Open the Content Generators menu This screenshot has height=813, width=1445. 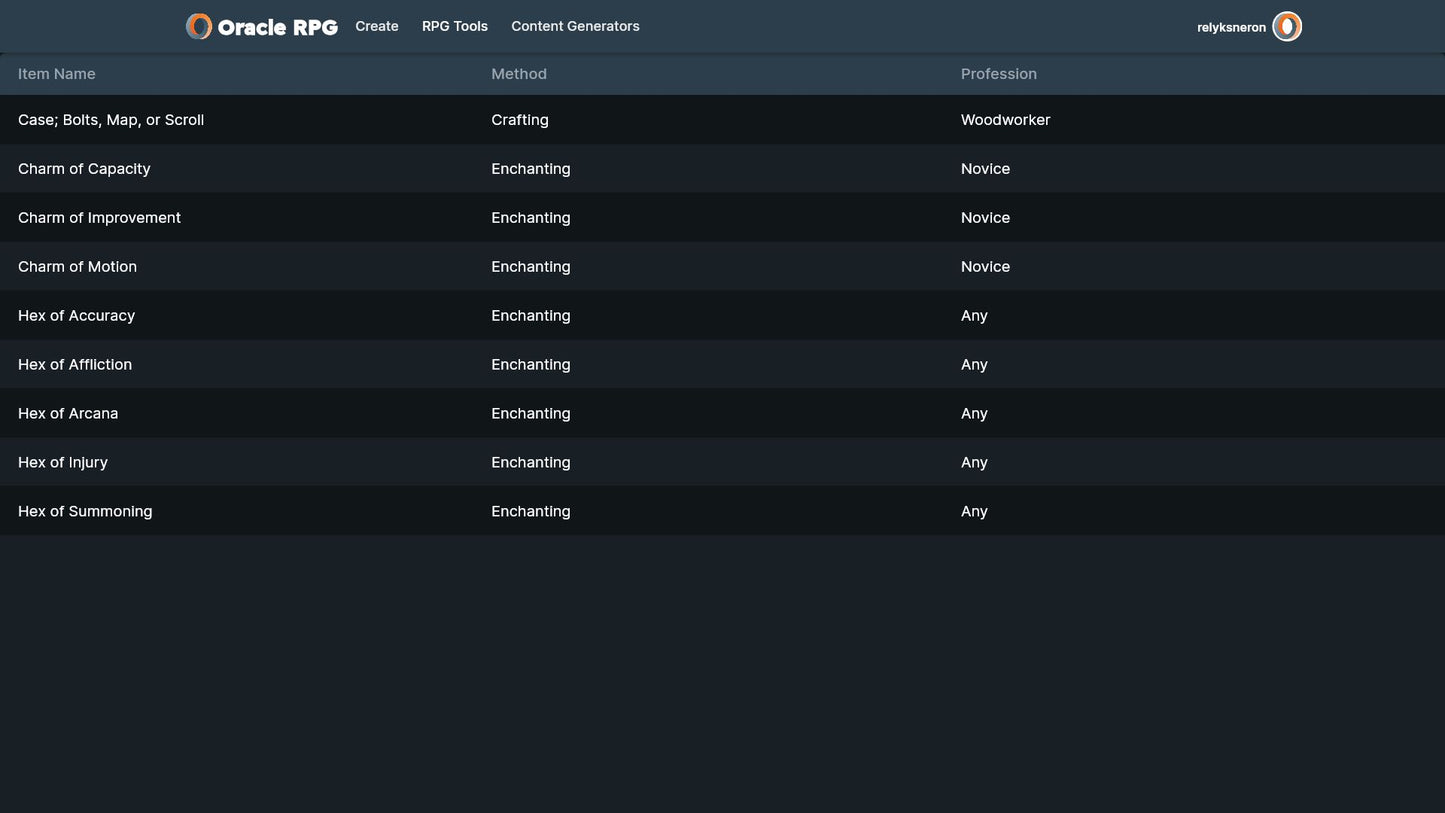[x=575, y=27]
